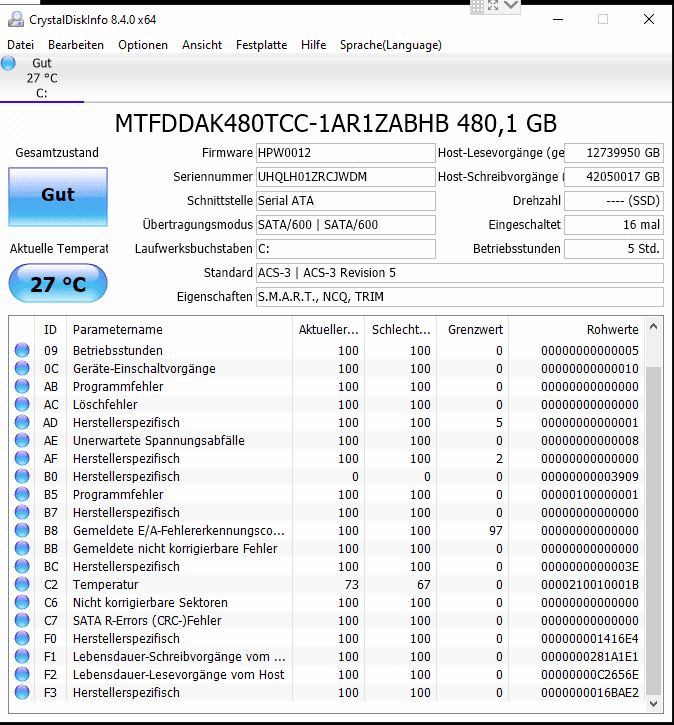Open the Ansicht menu
Viewport: 674px width, 725px height.
tap(202, 45)
